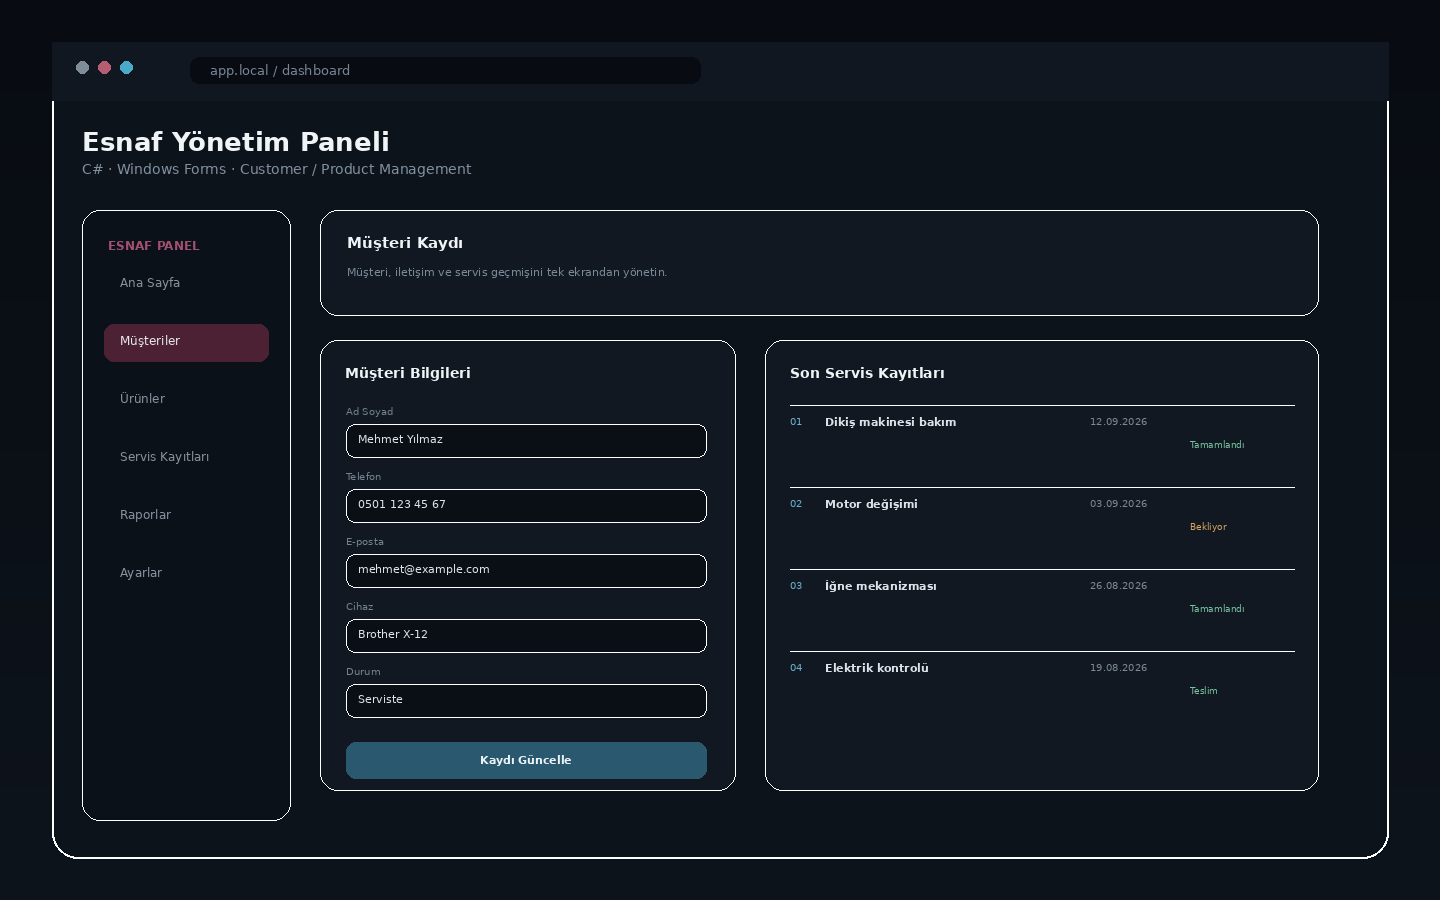Screen dimensions: 1440x900
Task: Click the blue window control dot
Action: tap(126, 68)
